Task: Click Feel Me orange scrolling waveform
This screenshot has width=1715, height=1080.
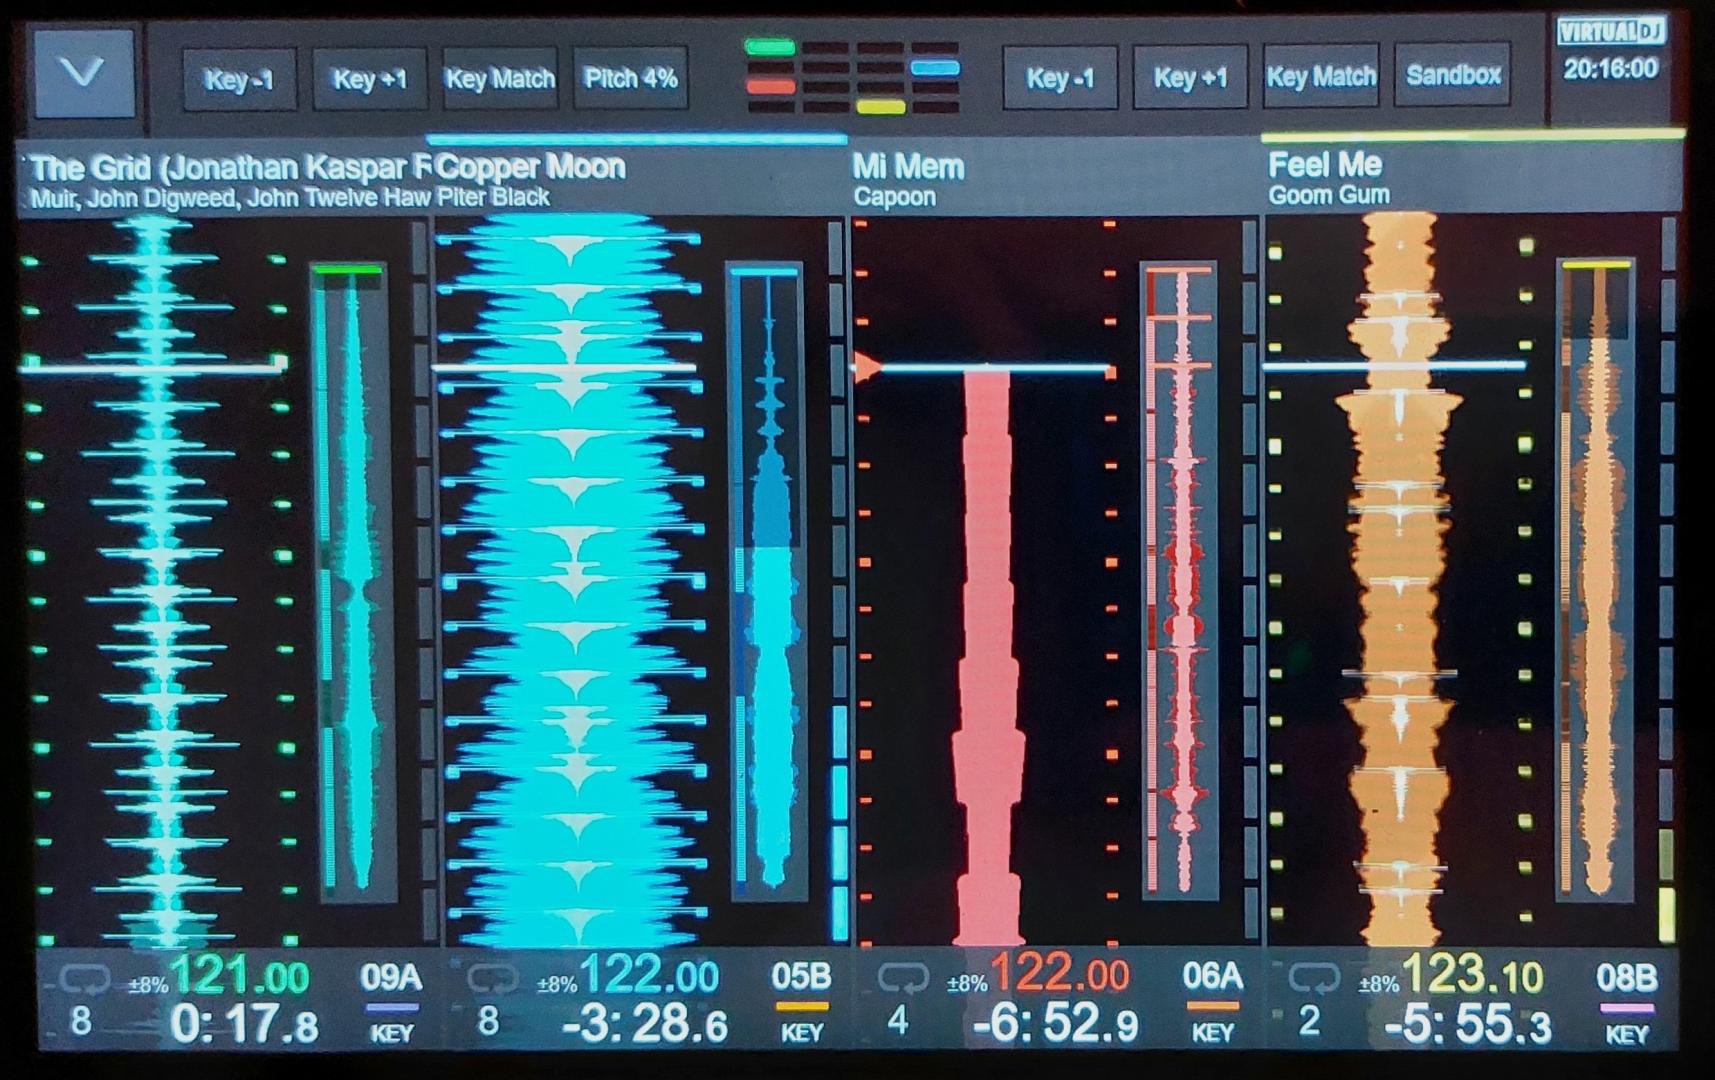Action: pos(1400,580)
